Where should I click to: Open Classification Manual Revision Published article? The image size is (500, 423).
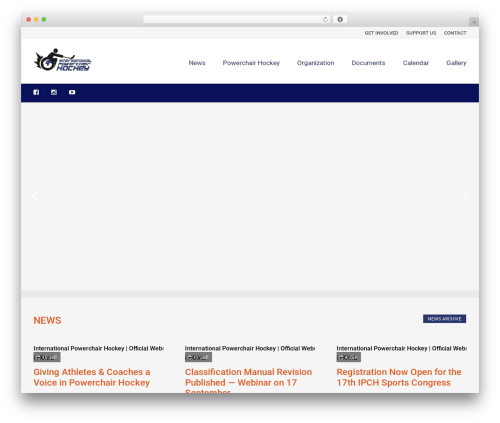pyautogui.click(x=248, y=380)
